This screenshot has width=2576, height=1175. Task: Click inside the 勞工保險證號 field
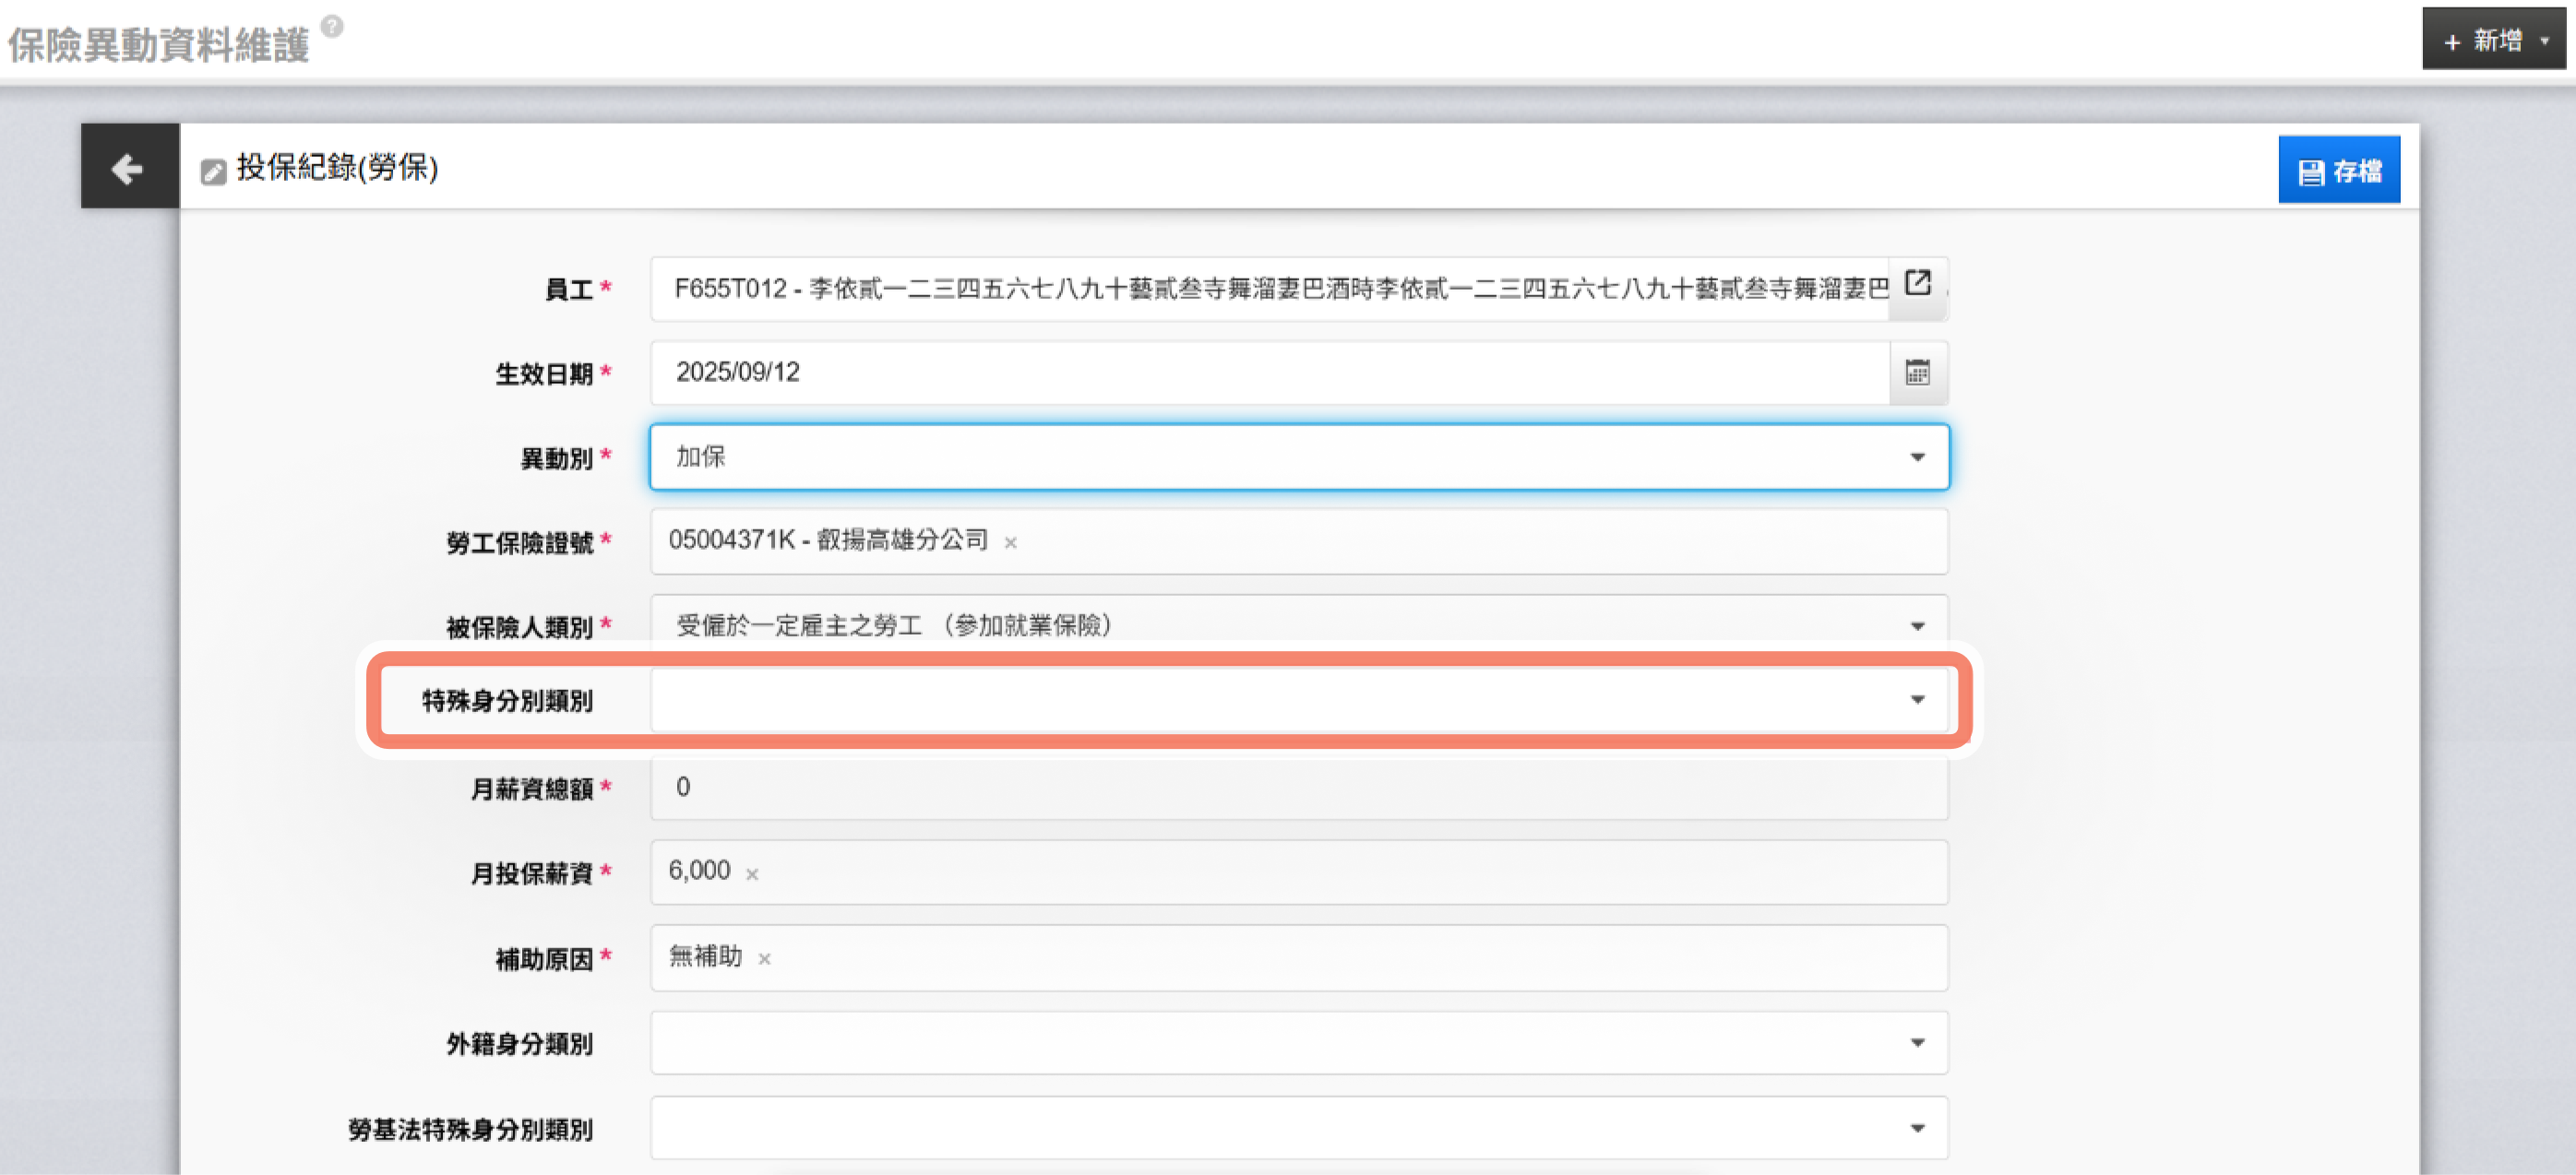[x=1450, y=542]
